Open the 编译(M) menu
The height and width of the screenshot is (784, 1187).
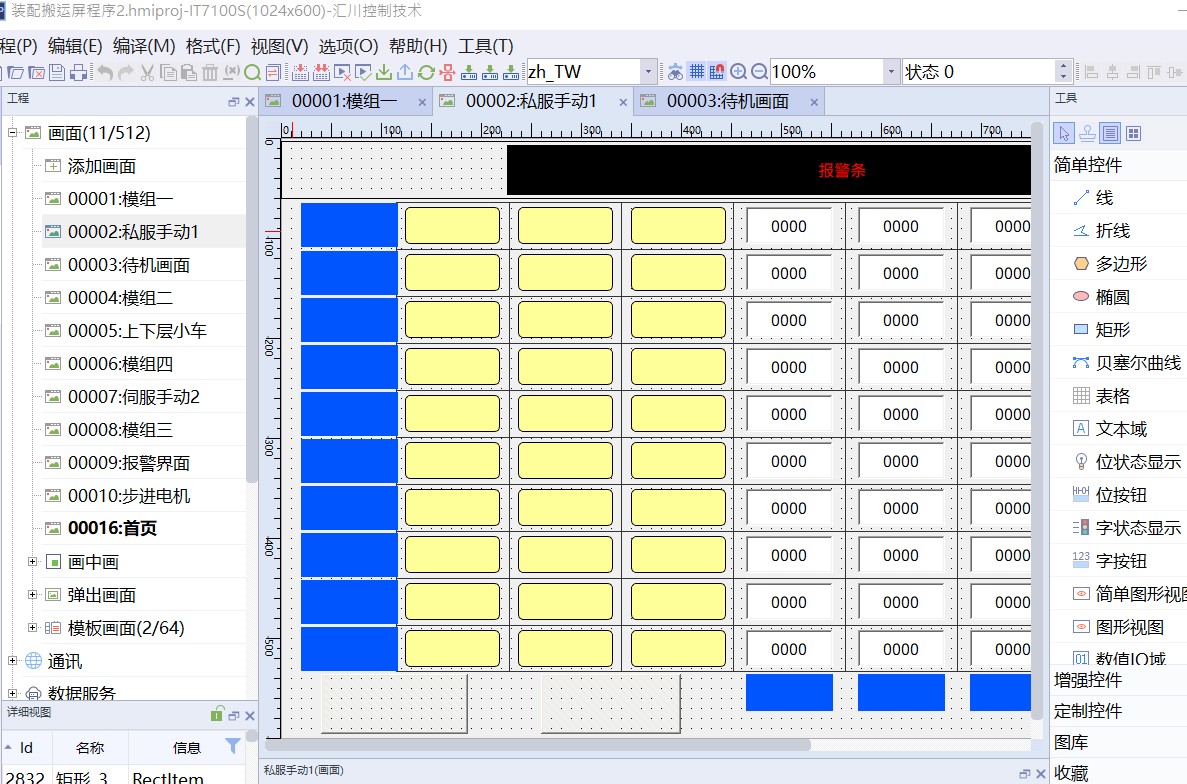(144, 46)
